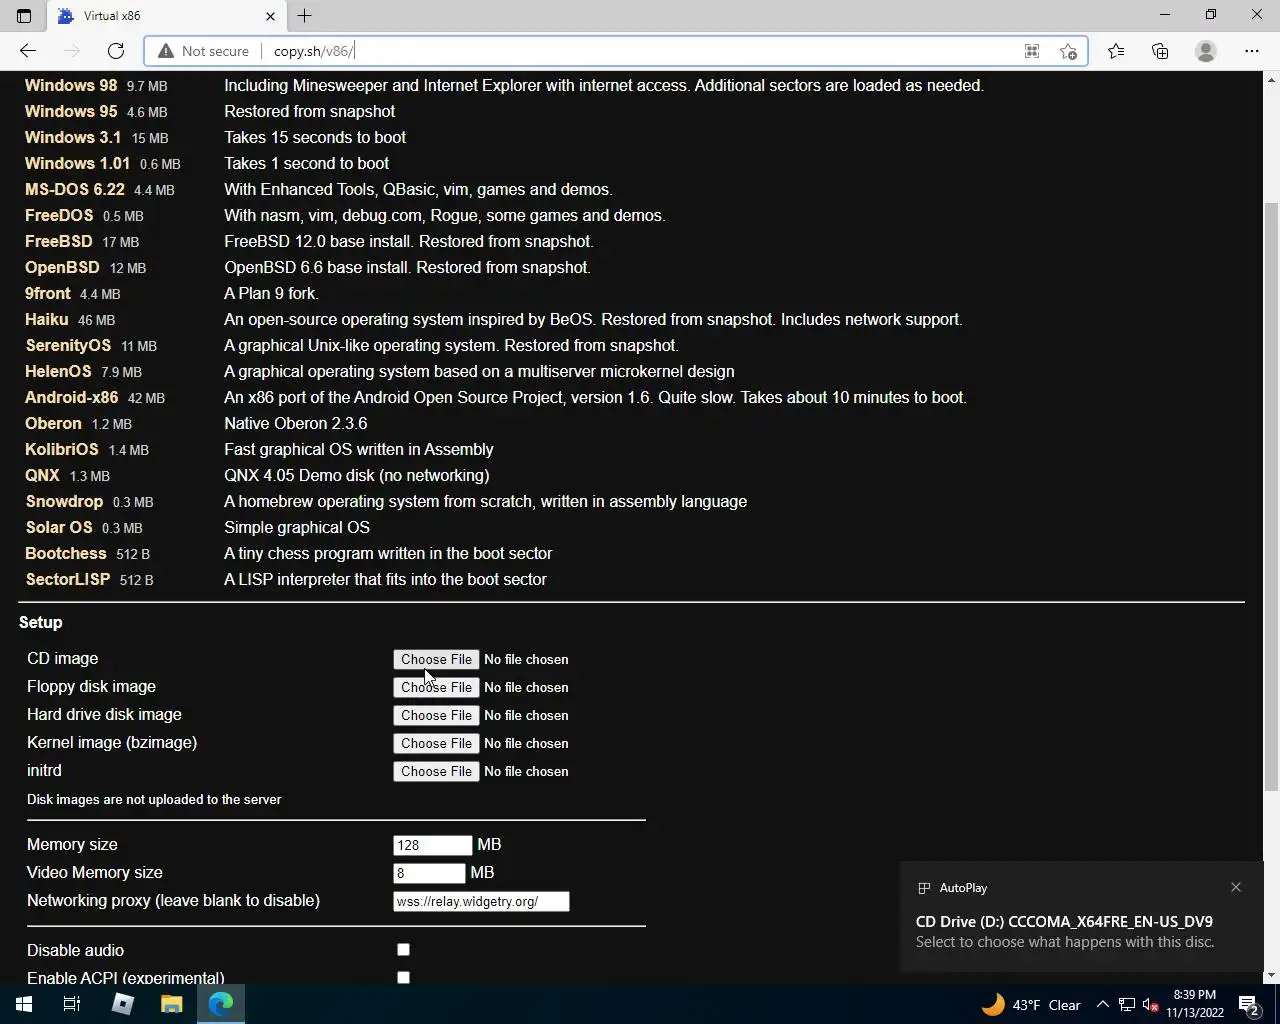
Task: Choose File for Kernel image
Action: [x=436, y=743]
